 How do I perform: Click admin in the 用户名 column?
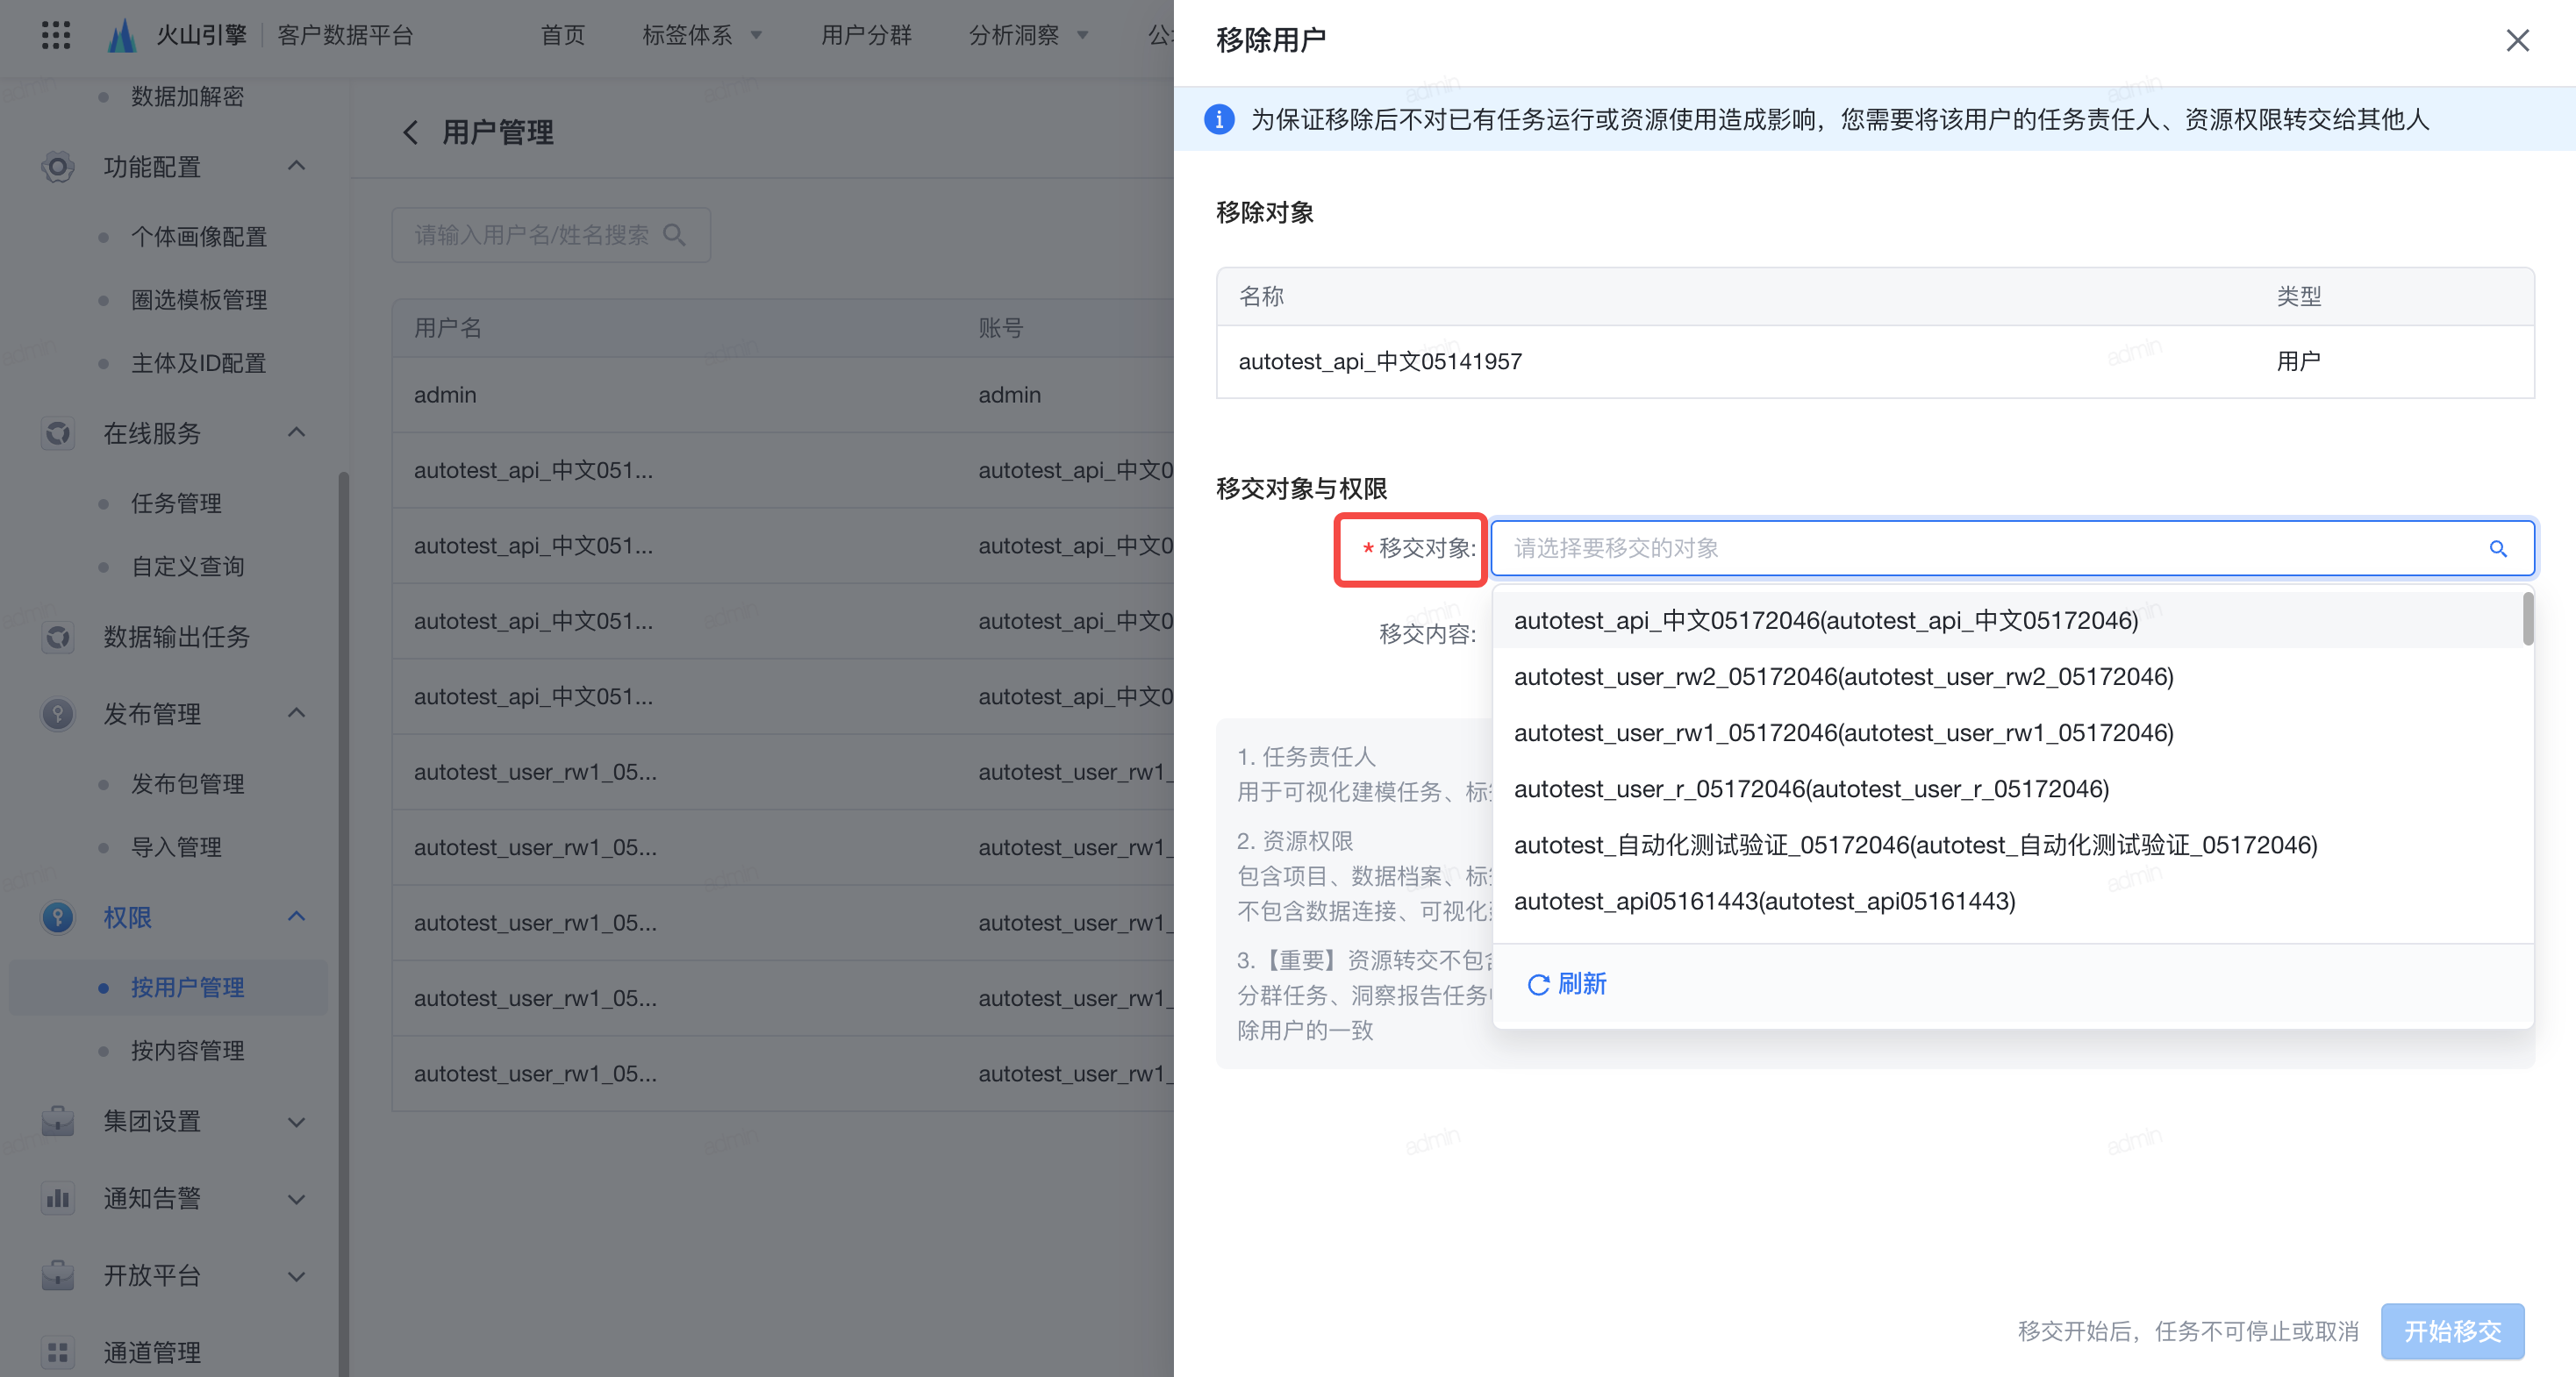click(x=445, y=395)
